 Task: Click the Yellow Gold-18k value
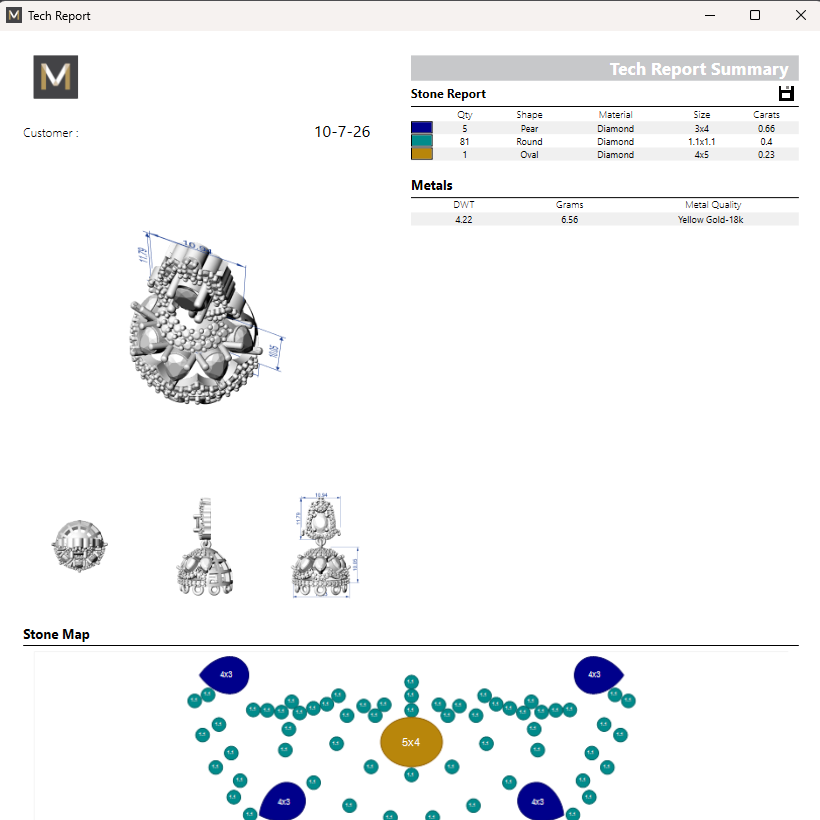[710, 220]
